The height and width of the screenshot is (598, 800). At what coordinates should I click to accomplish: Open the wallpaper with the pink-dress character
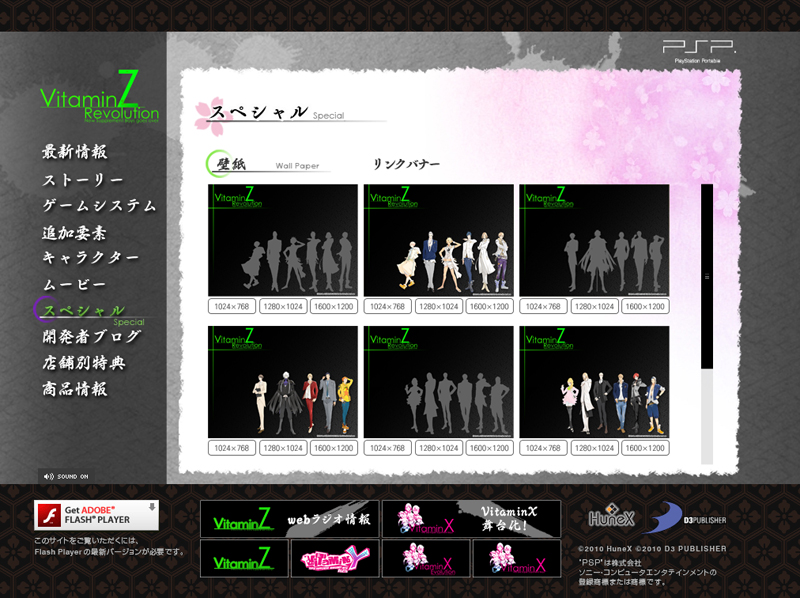point(594,382)
